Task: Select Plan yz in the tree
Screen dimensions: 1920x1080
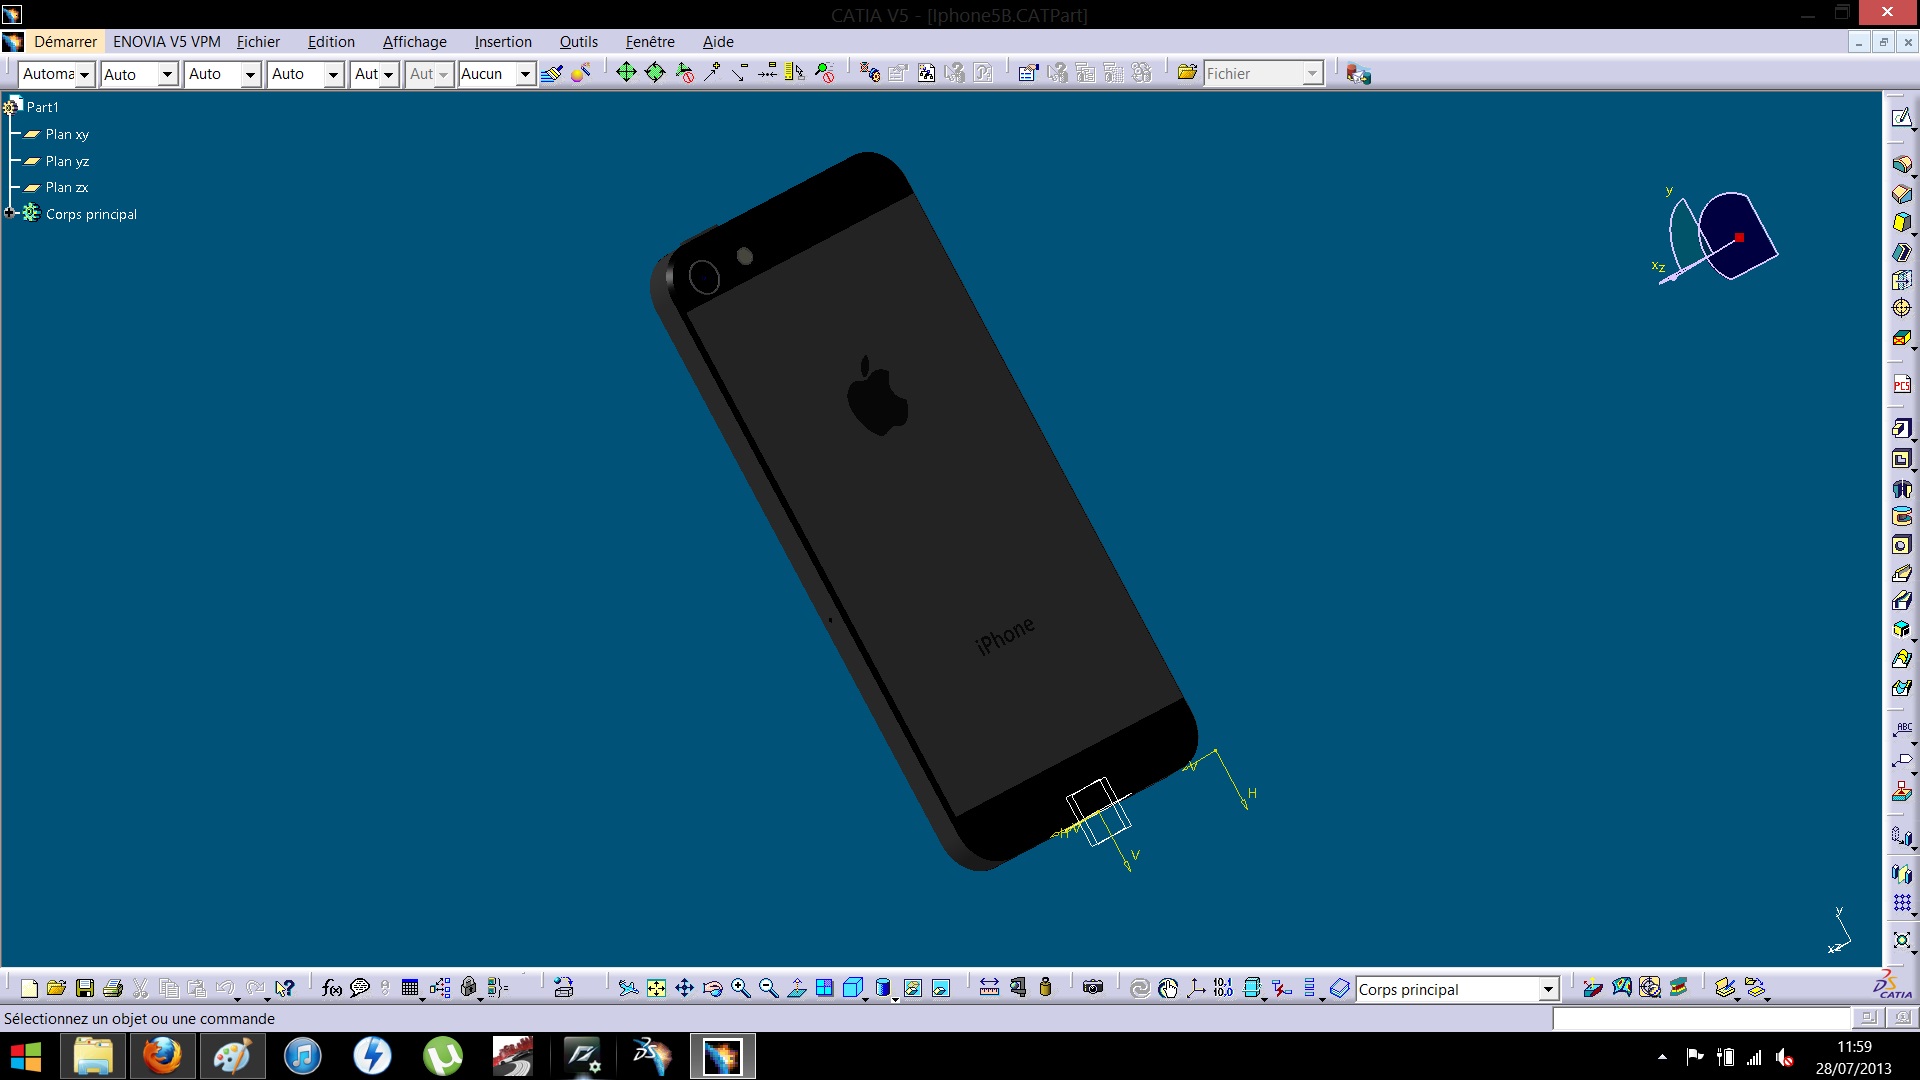Action: (x=67, y=161)
